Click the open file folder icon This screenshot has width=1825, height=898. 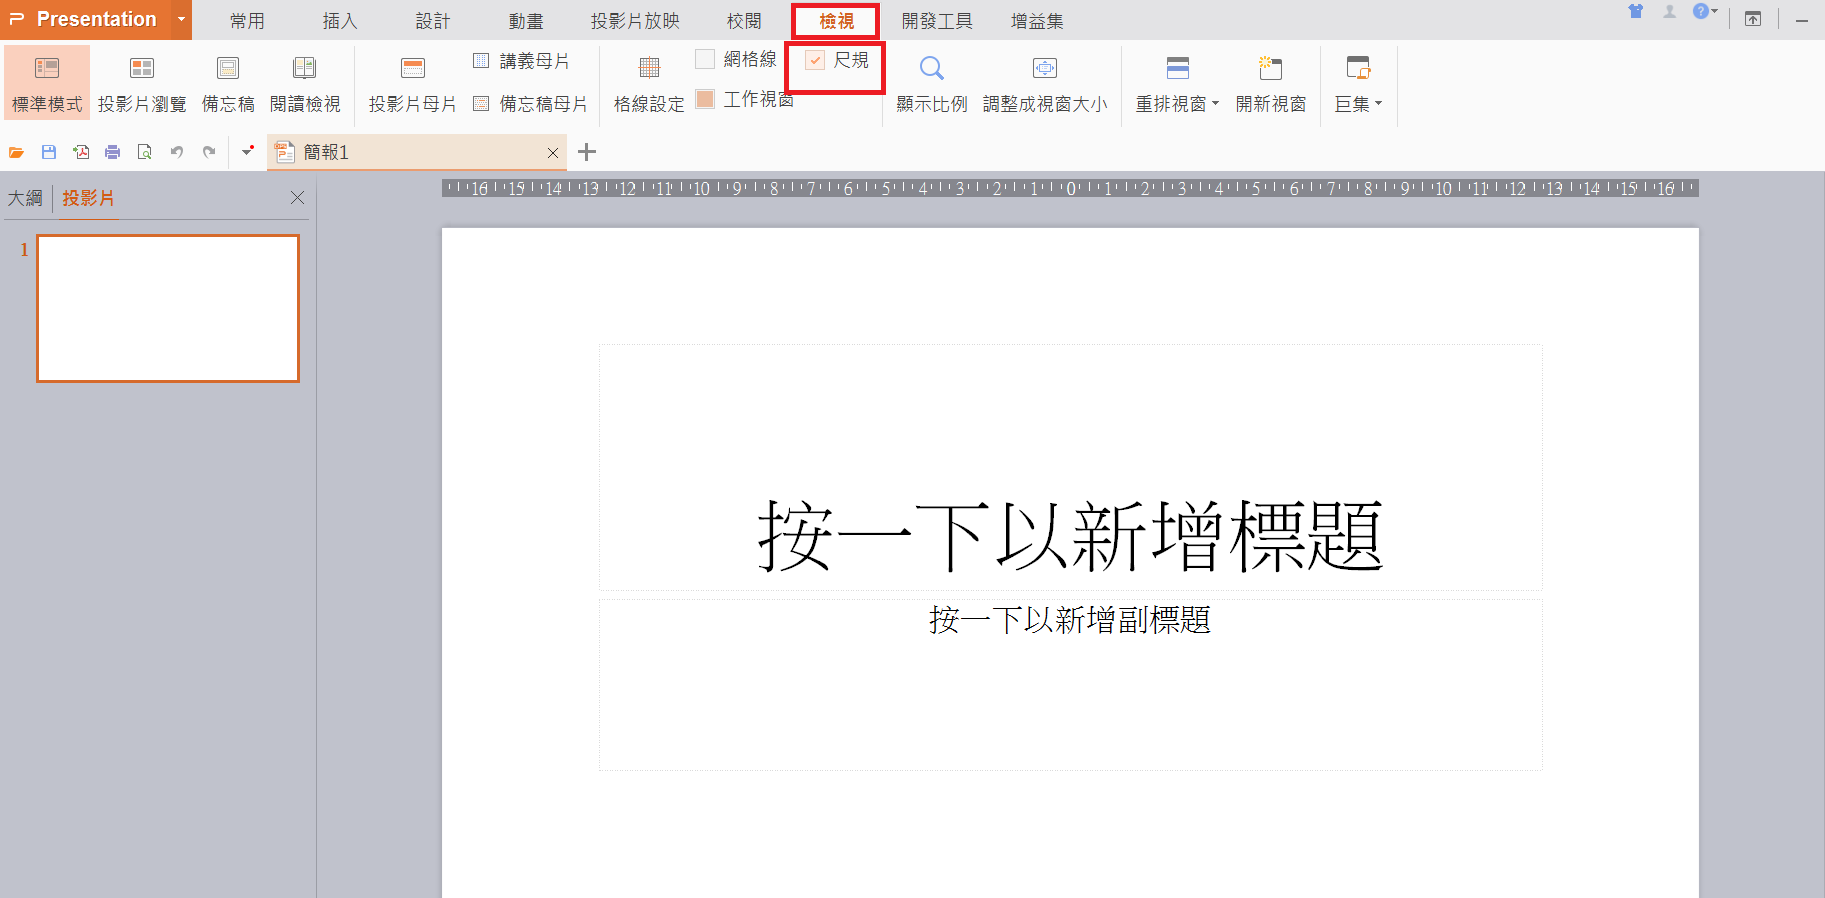click(x=16, y=152)
